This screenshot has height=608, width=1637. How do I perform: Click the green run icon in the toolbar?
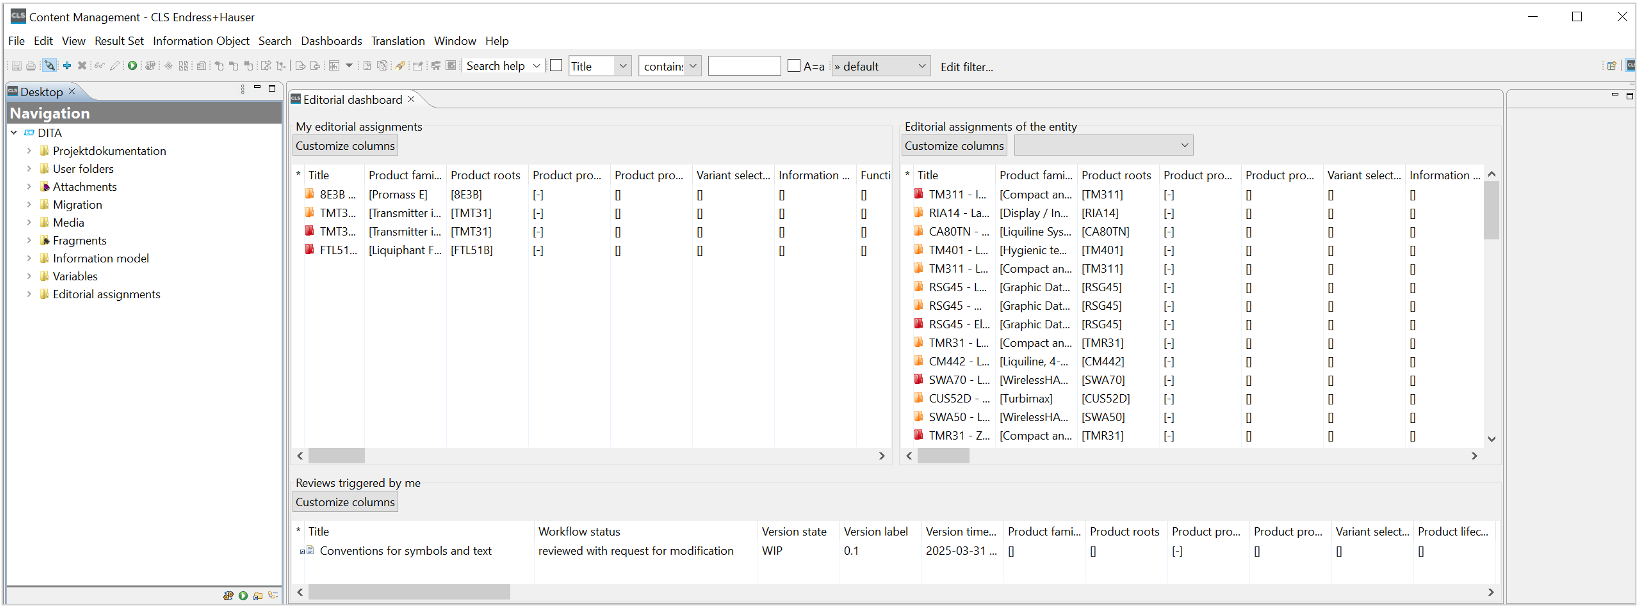pyautogui.click(x=132, y=66)
